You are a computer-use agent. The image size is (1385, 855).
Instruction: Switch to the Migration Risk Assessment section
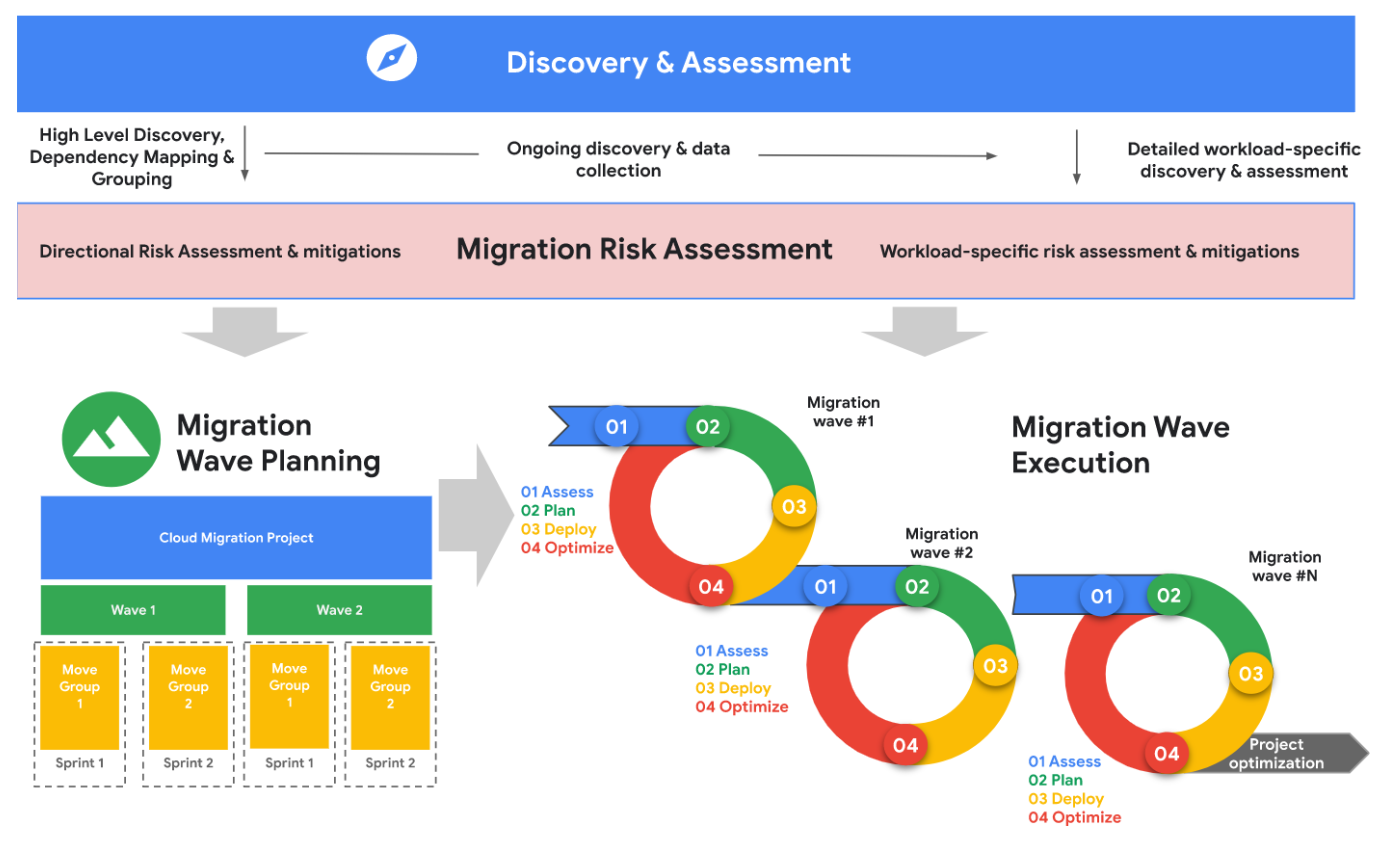coord(644,248)
